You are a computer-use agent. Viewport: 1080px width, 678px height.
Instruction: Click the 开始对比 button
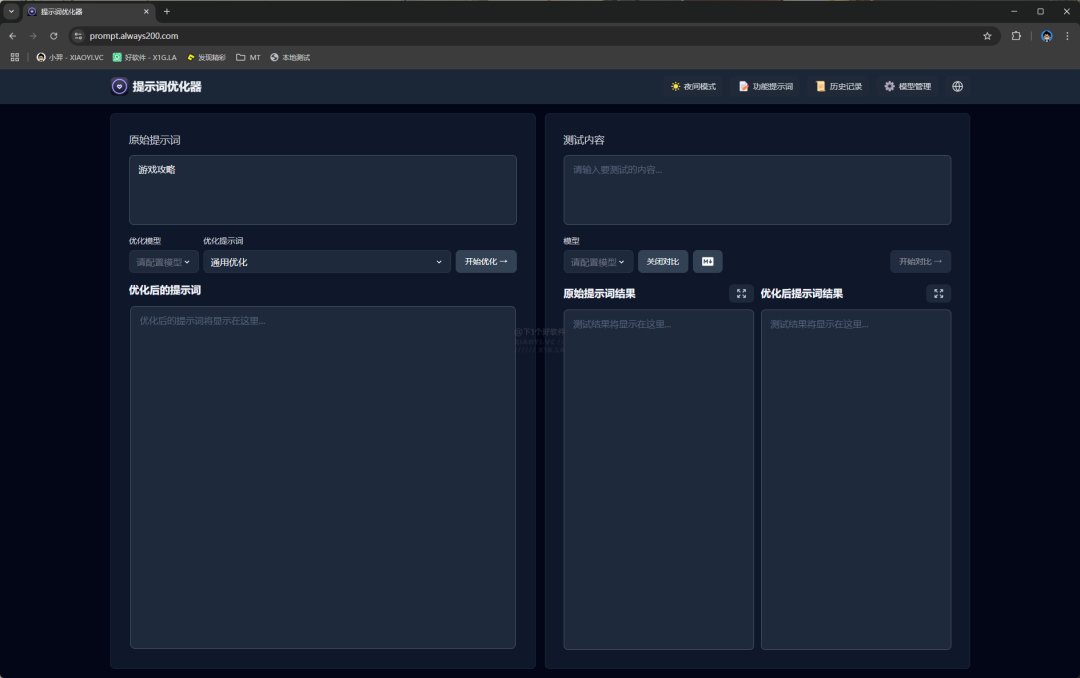coord(920,262)
